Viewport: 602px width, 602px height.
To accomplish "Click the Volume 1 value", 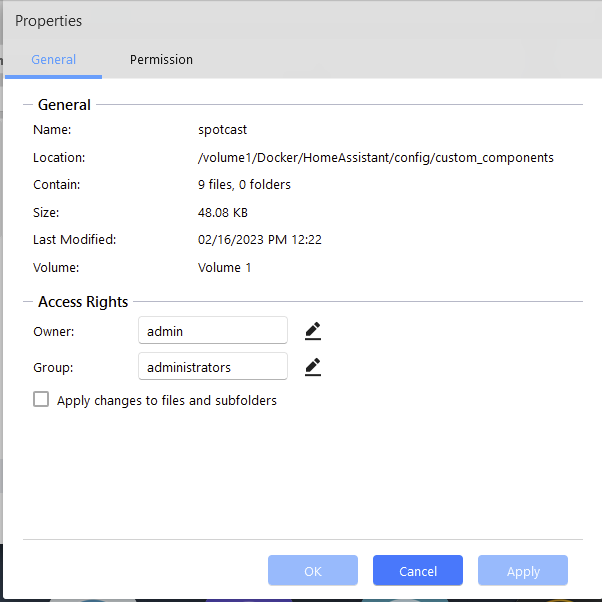I will (x=224, y=268).
